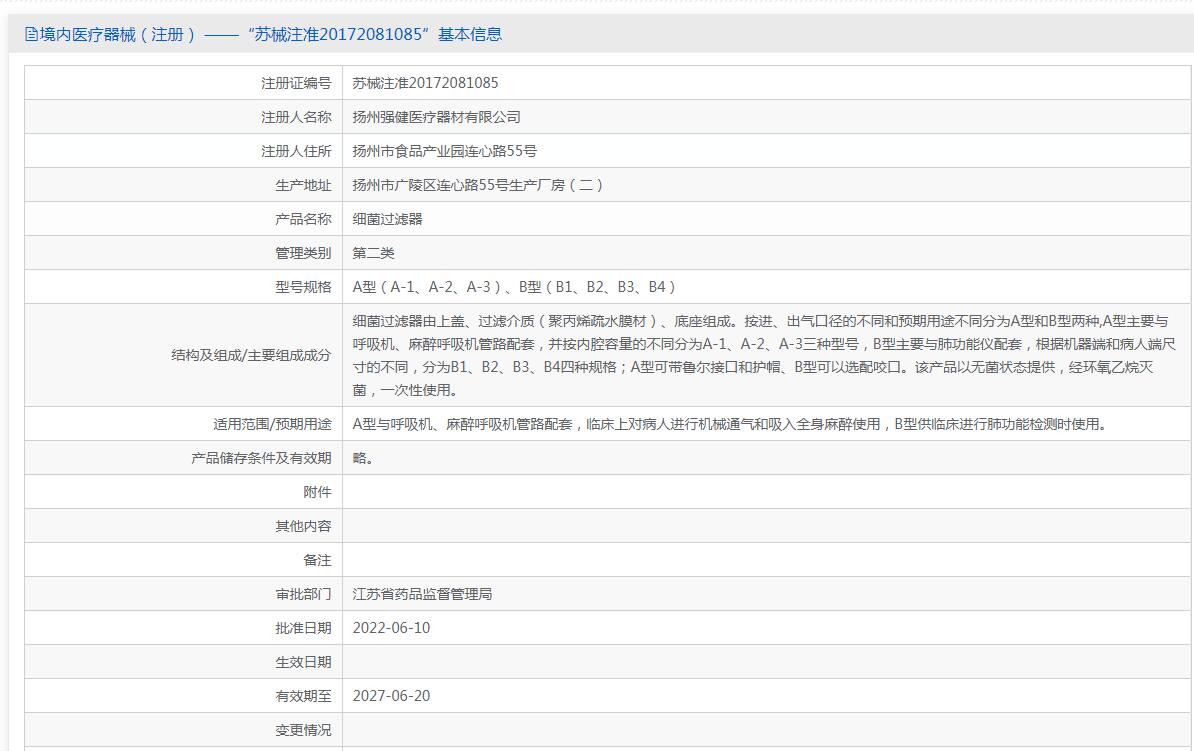The width and height of the screenshot is (1194, 751).
Task: Click model specification value A型（A-1、A-2、A-3）
Action: [429, 287]
